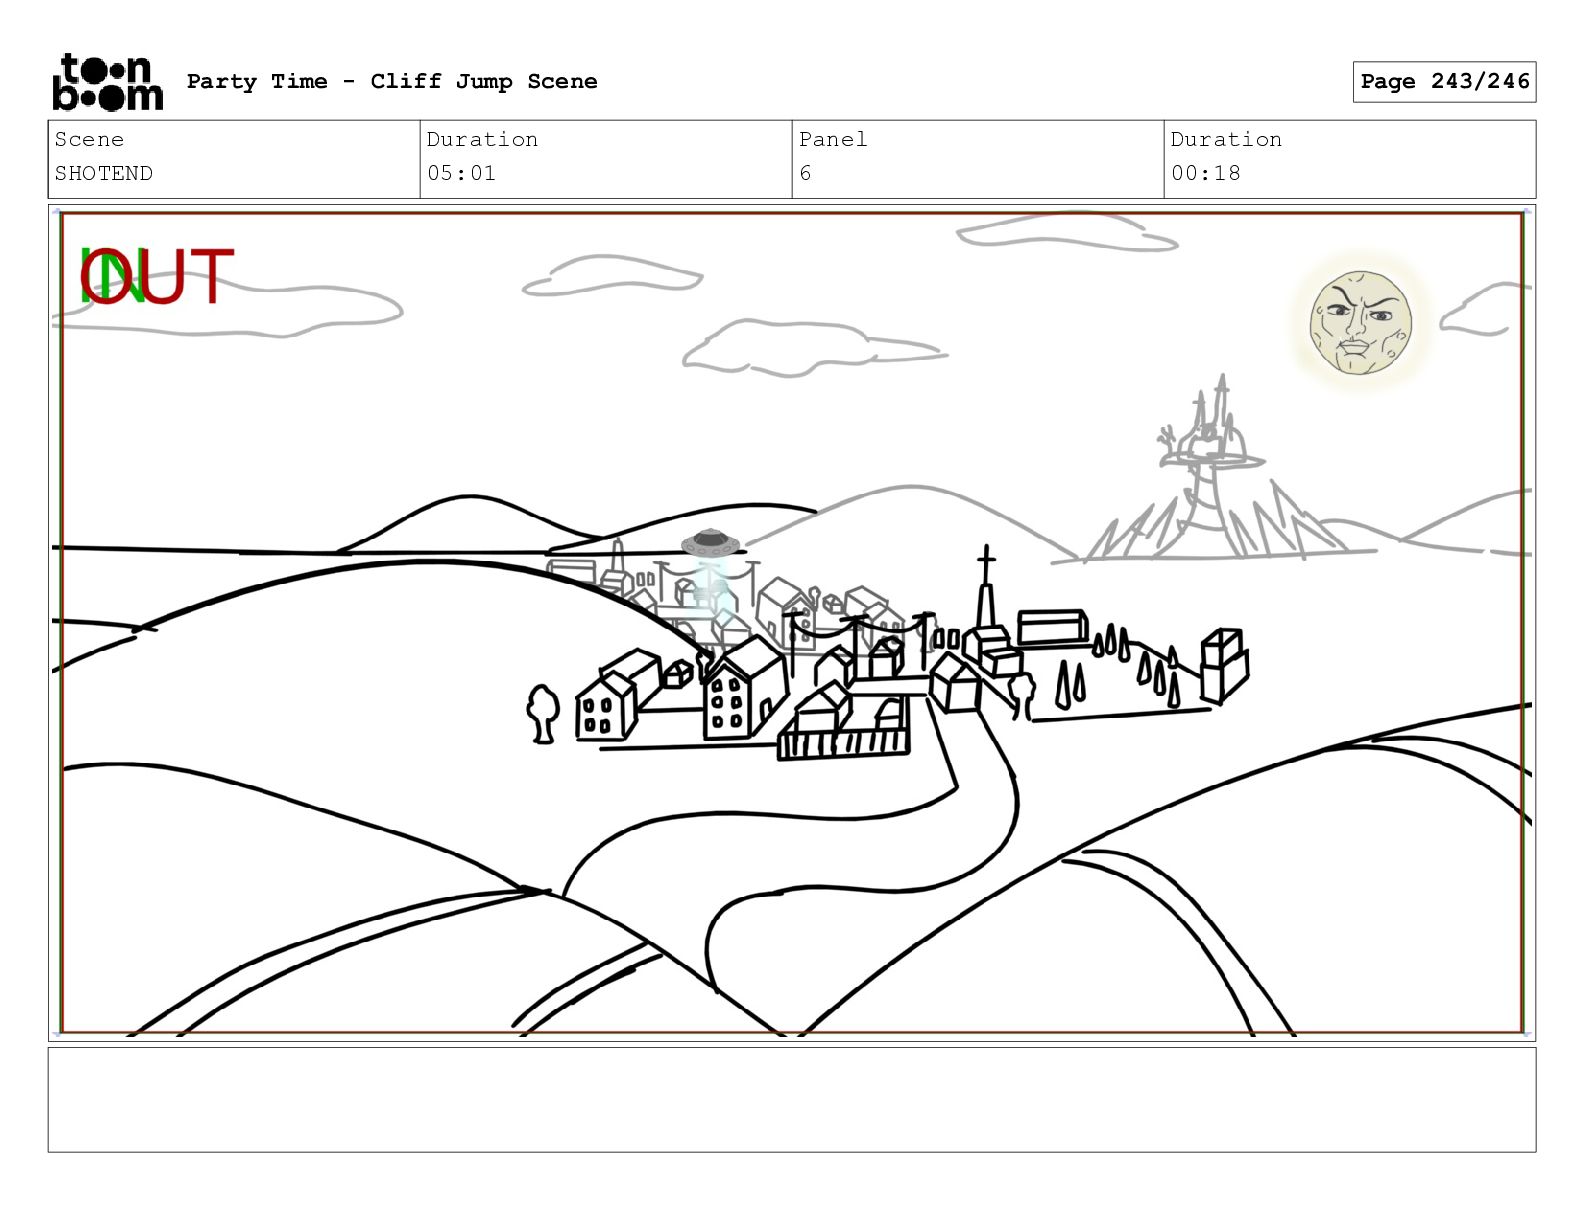Click the 'Page 243/246' box

pos(1444,81)
